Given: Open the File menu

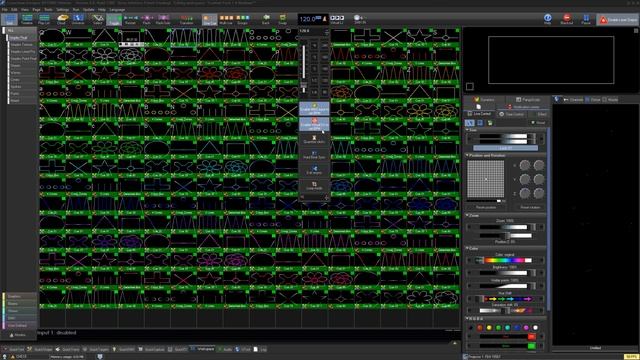Looking at the screenshot, I should (4, 9).
